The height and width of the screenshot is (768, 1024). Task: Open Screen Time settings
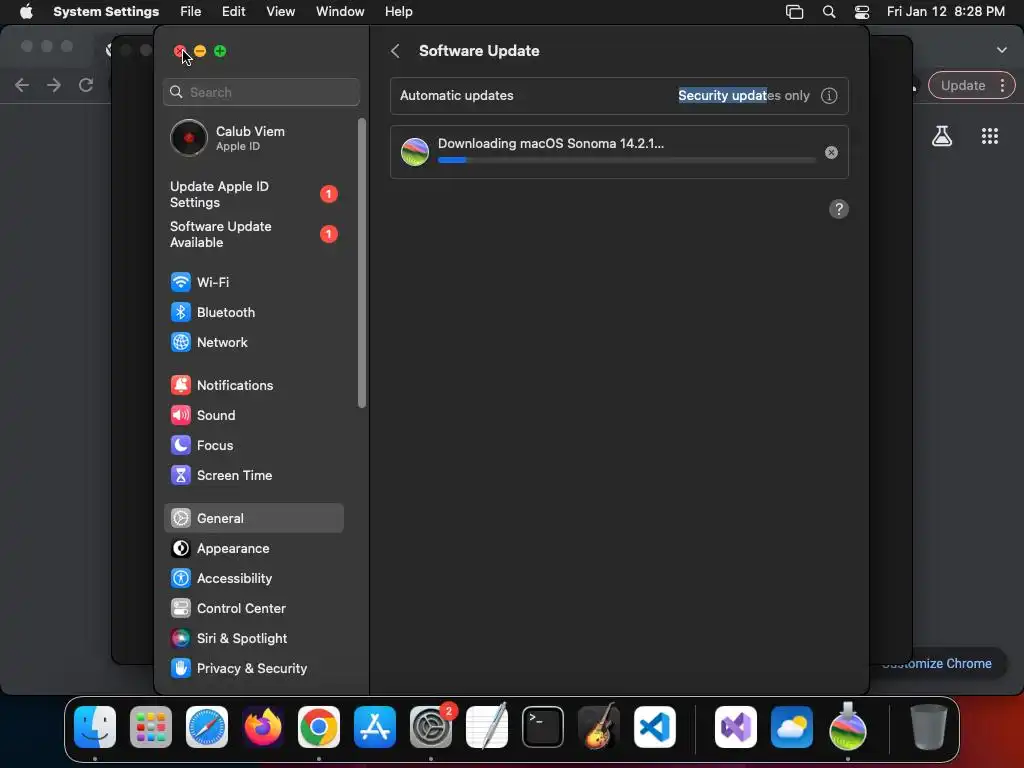click(253, 475)
